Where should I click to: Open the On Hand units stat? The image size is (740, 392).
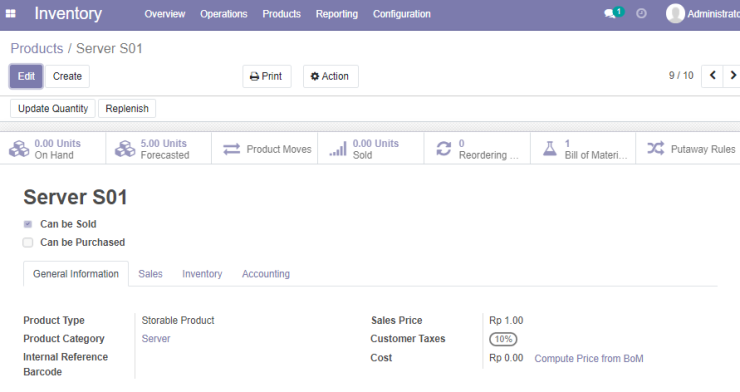click(53, 149)
